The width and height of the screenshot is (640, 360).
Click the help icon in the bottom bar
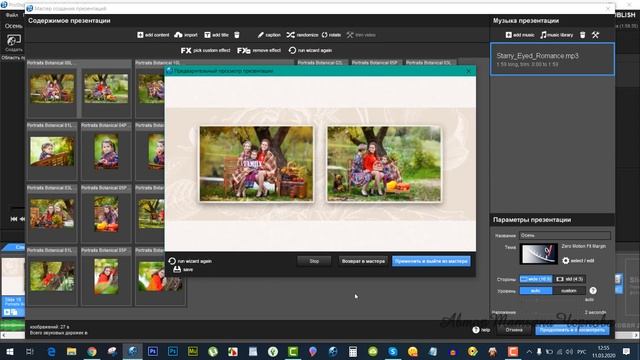coord(476,330)
